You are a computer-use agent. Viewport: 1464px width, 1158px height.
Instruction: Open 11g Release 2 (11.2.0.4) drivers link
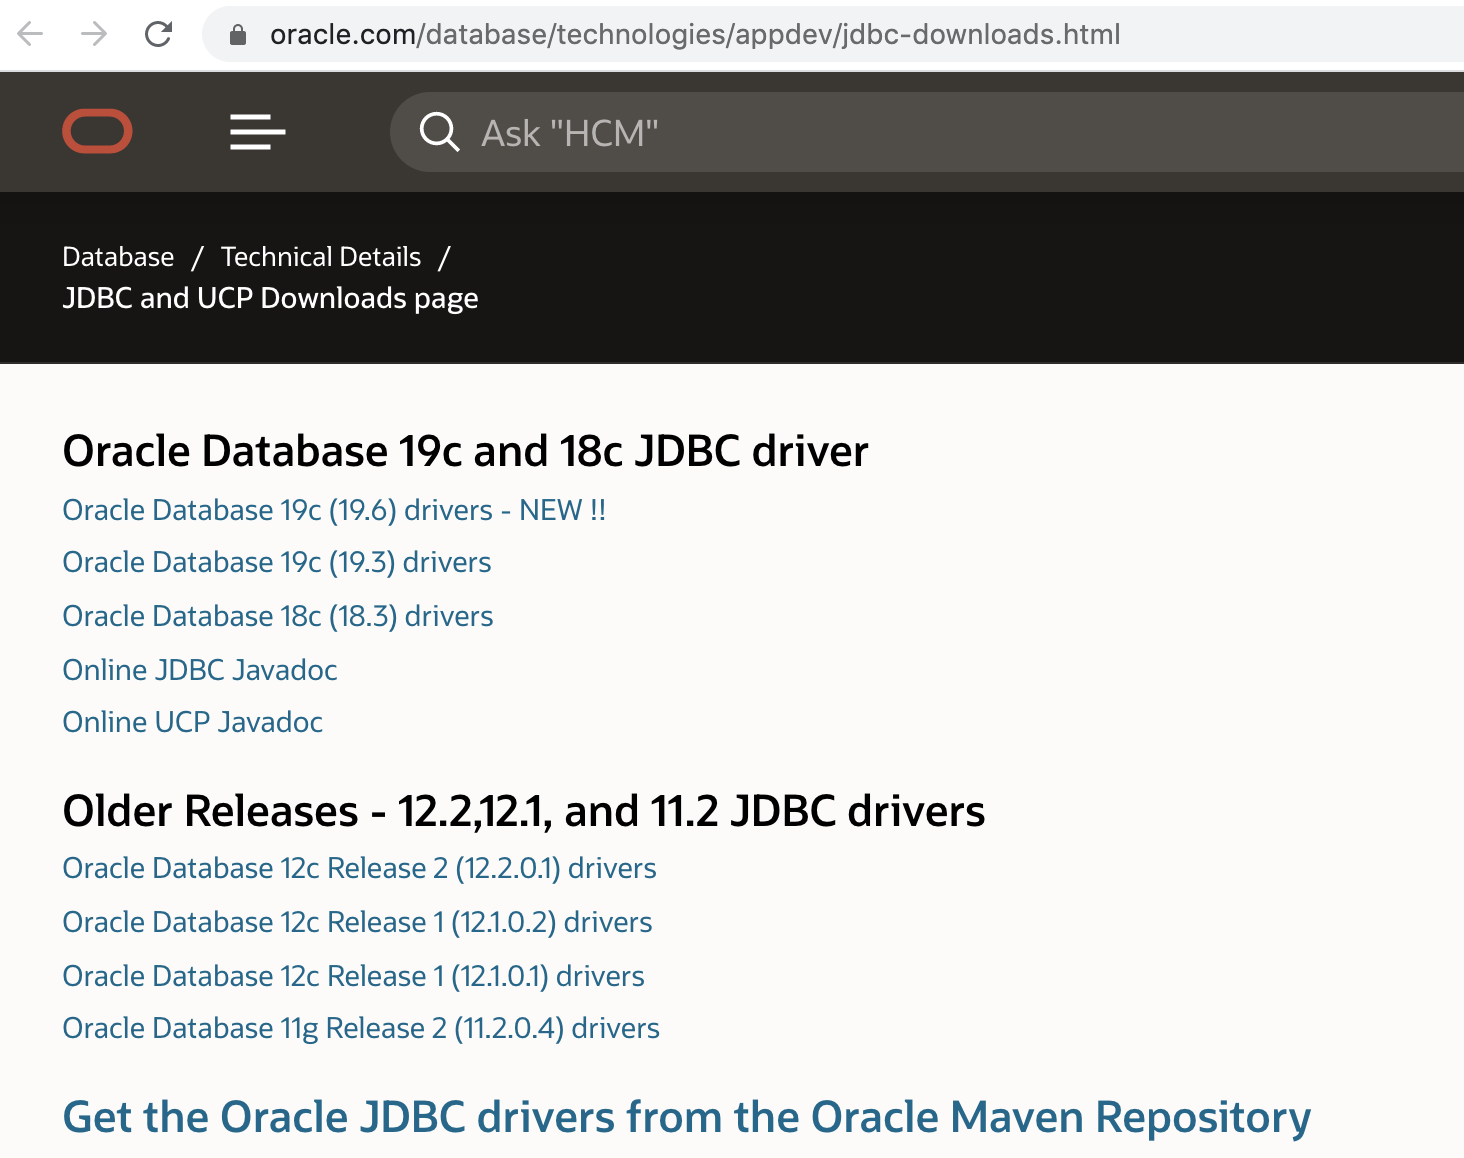point(361,1028)
